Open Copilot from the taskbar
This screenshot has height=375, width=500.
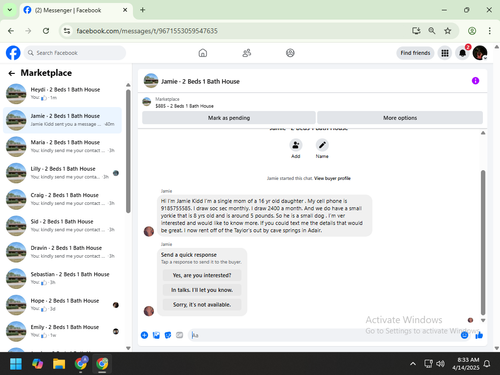tap(37, 363)
